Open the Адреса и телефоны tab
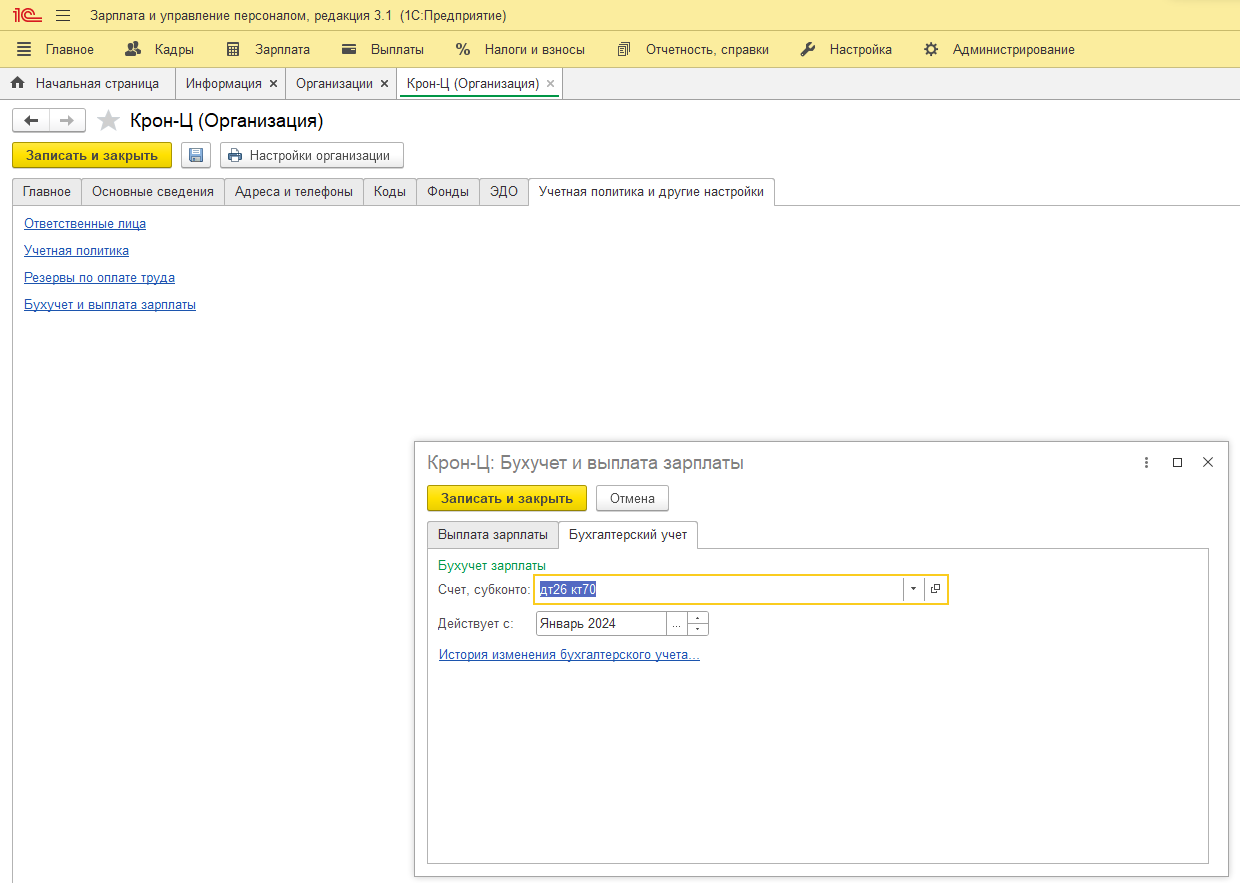1240x883 pixels. [x=293, y=192]
